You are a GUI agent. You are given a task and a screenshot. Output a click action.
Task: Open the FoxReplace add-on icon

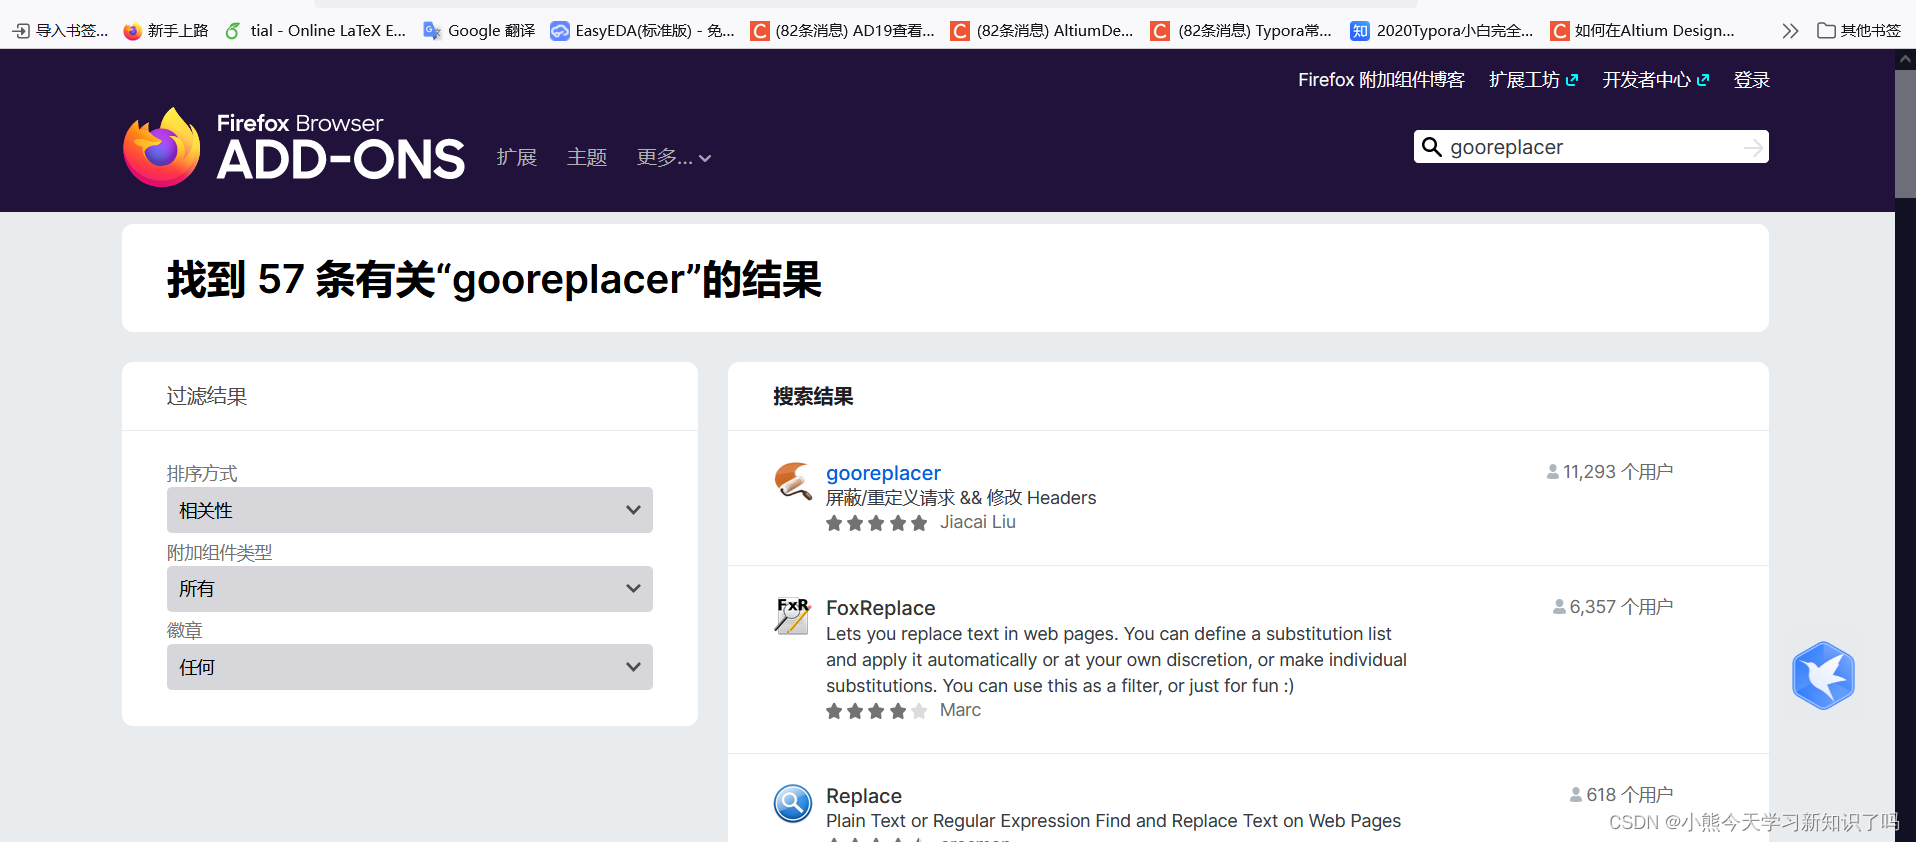coord(793,616)
